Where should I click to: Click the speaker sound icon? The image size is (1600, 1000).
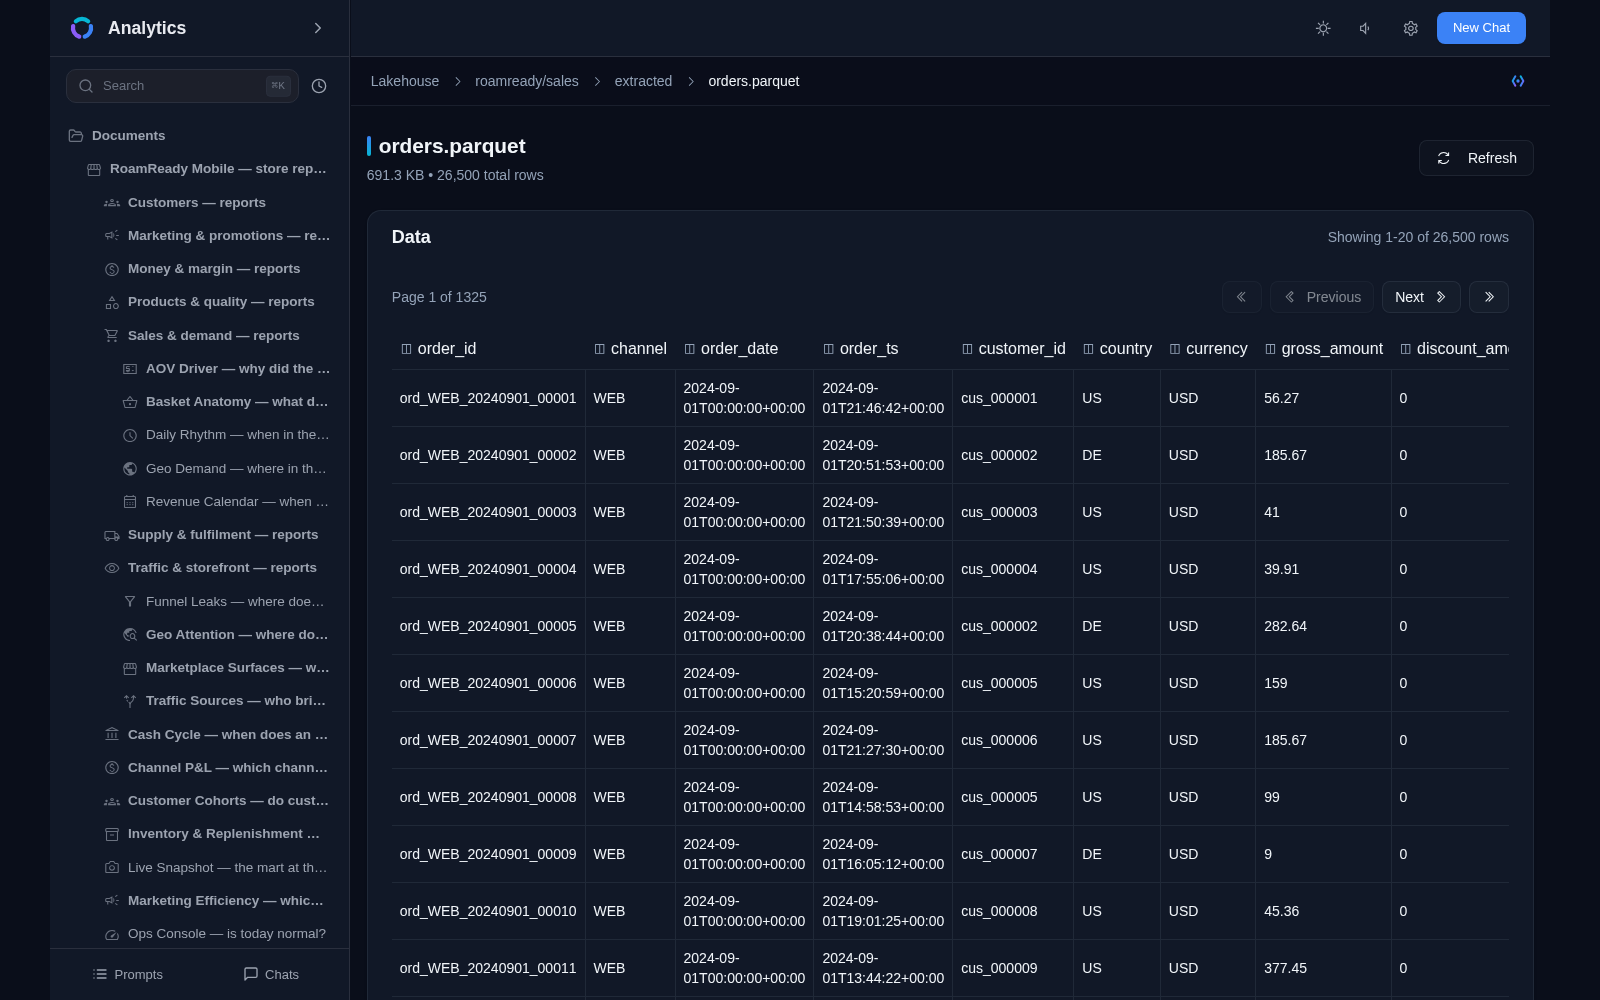tap(1366, 28)
